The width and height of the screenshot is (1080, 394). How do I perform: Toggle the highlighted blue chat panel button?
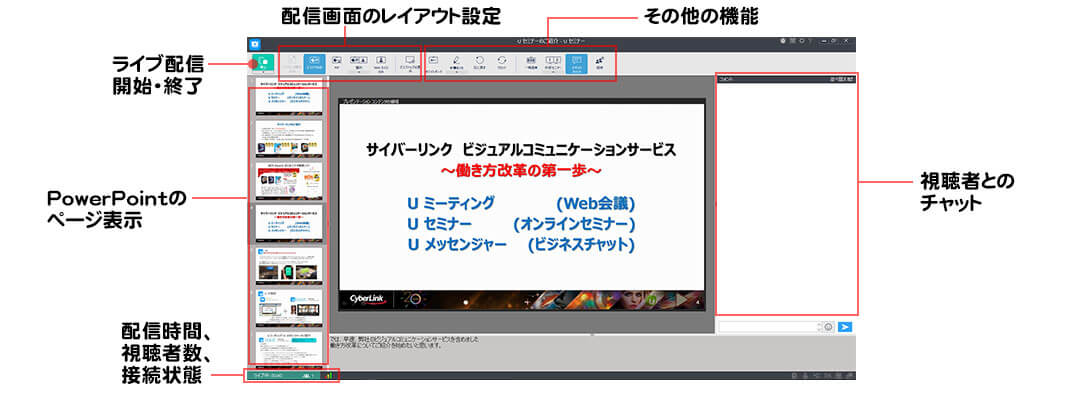[577, 63]
